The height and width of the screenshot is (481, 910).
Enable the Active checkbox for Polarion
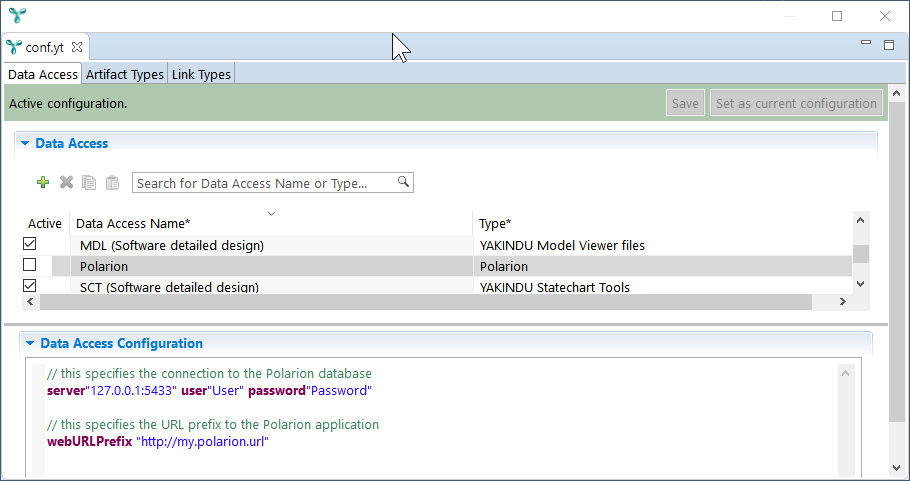click(30, 265)
